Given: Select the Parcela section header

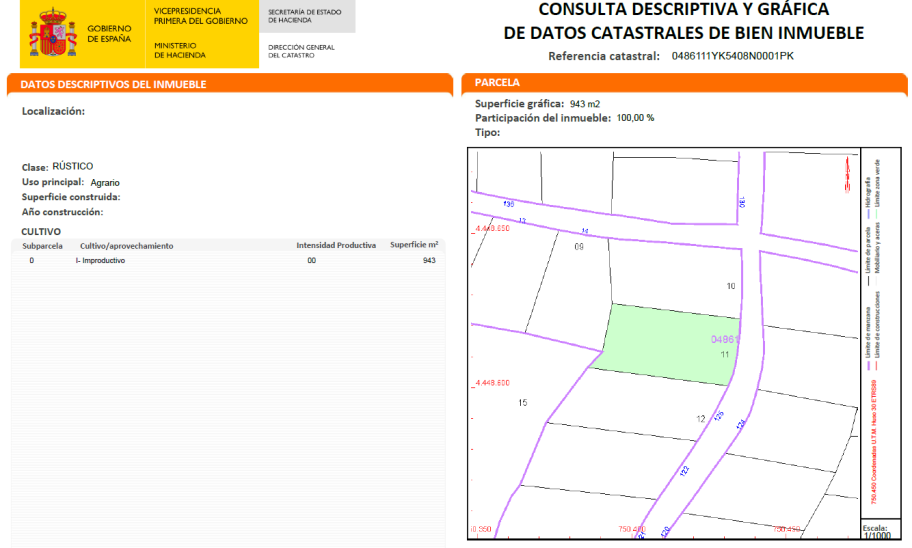Looking at the screenshot, I should click(684, 83).
